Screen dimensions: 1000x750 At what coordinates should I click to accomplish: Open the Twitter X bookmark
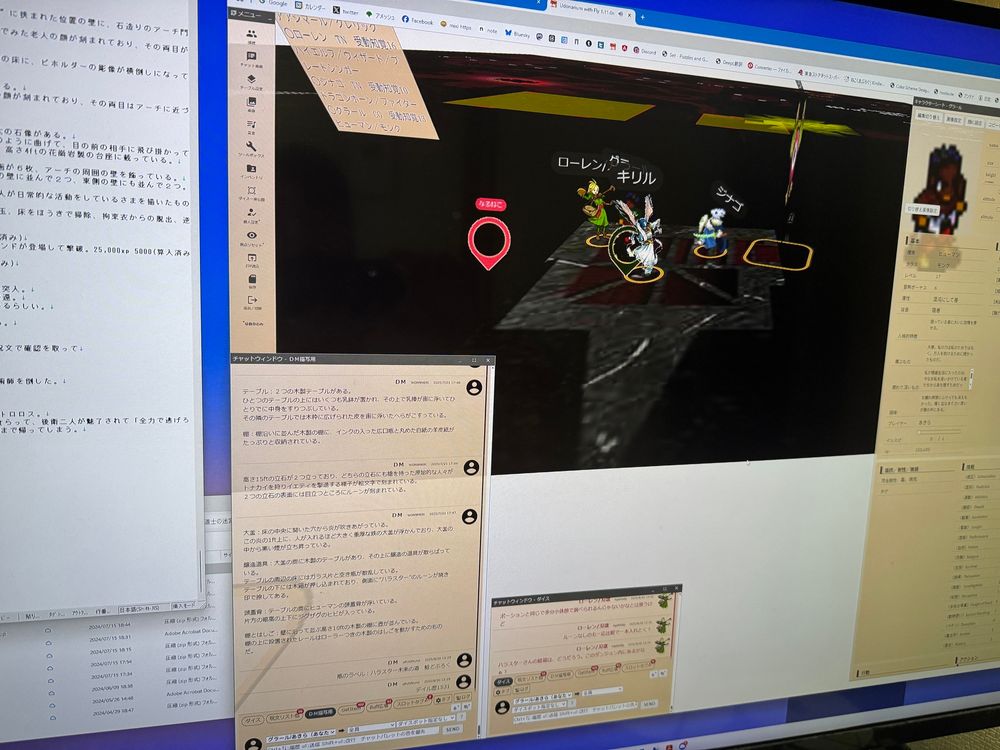pyautogui.click(x=346, y=11)
